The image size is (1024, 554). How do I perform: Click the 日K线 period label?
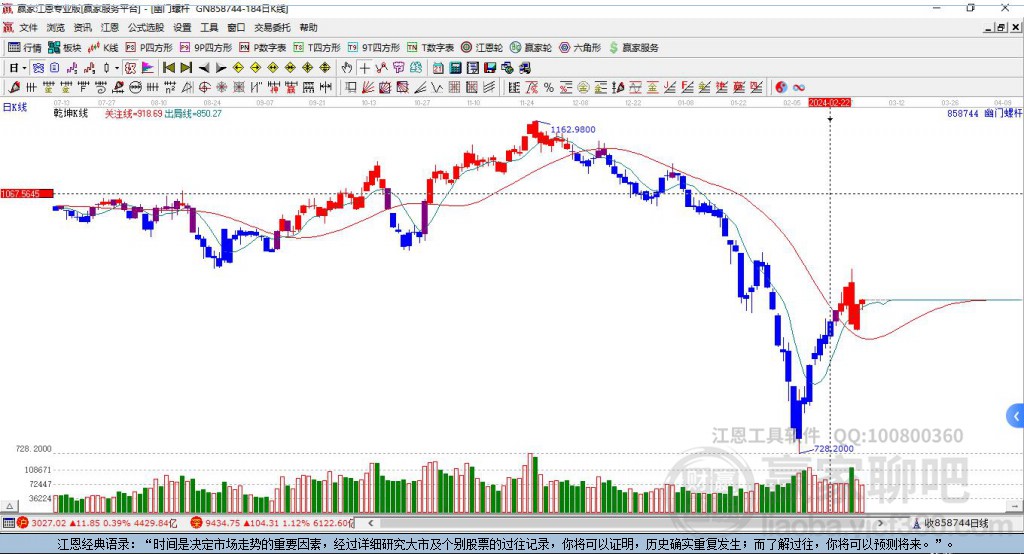[15, 107]
